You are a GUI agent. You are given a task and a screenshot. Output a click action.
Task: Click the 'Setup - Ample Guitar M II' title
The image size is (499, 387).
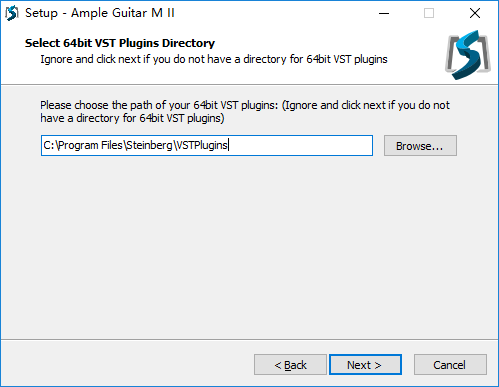tap(100, 13)
